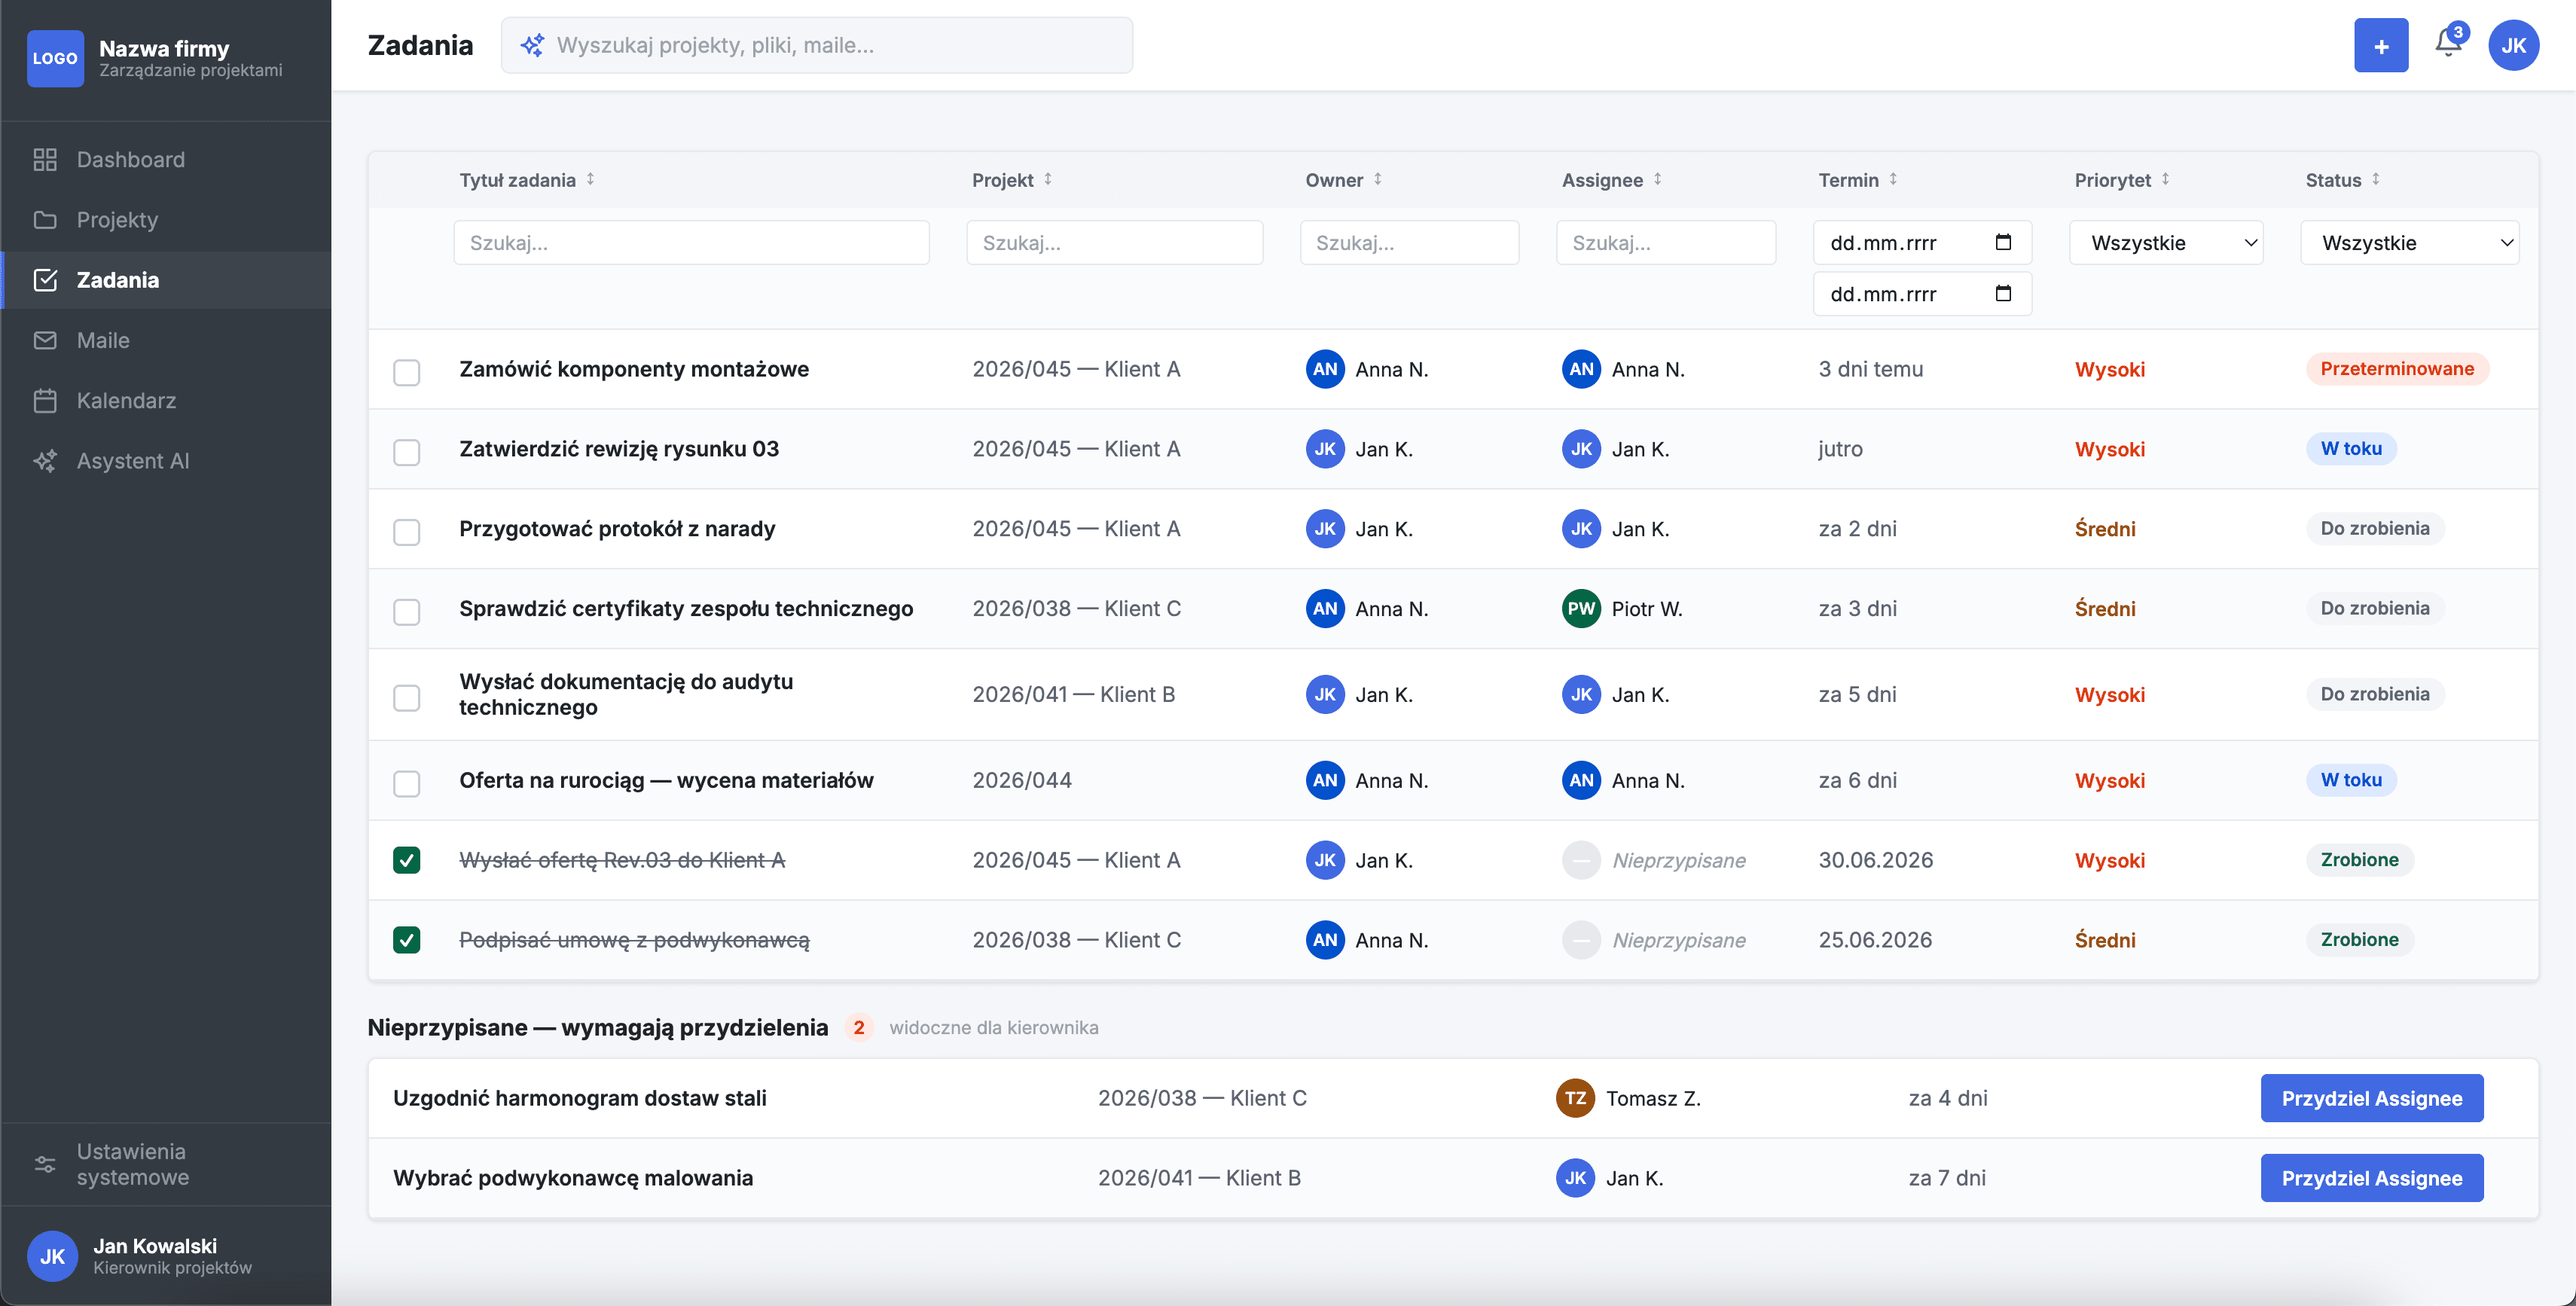The height and width of the screenshot is (1306, 2576).
Task: Click the blue plus add button
Action: 2381,45
